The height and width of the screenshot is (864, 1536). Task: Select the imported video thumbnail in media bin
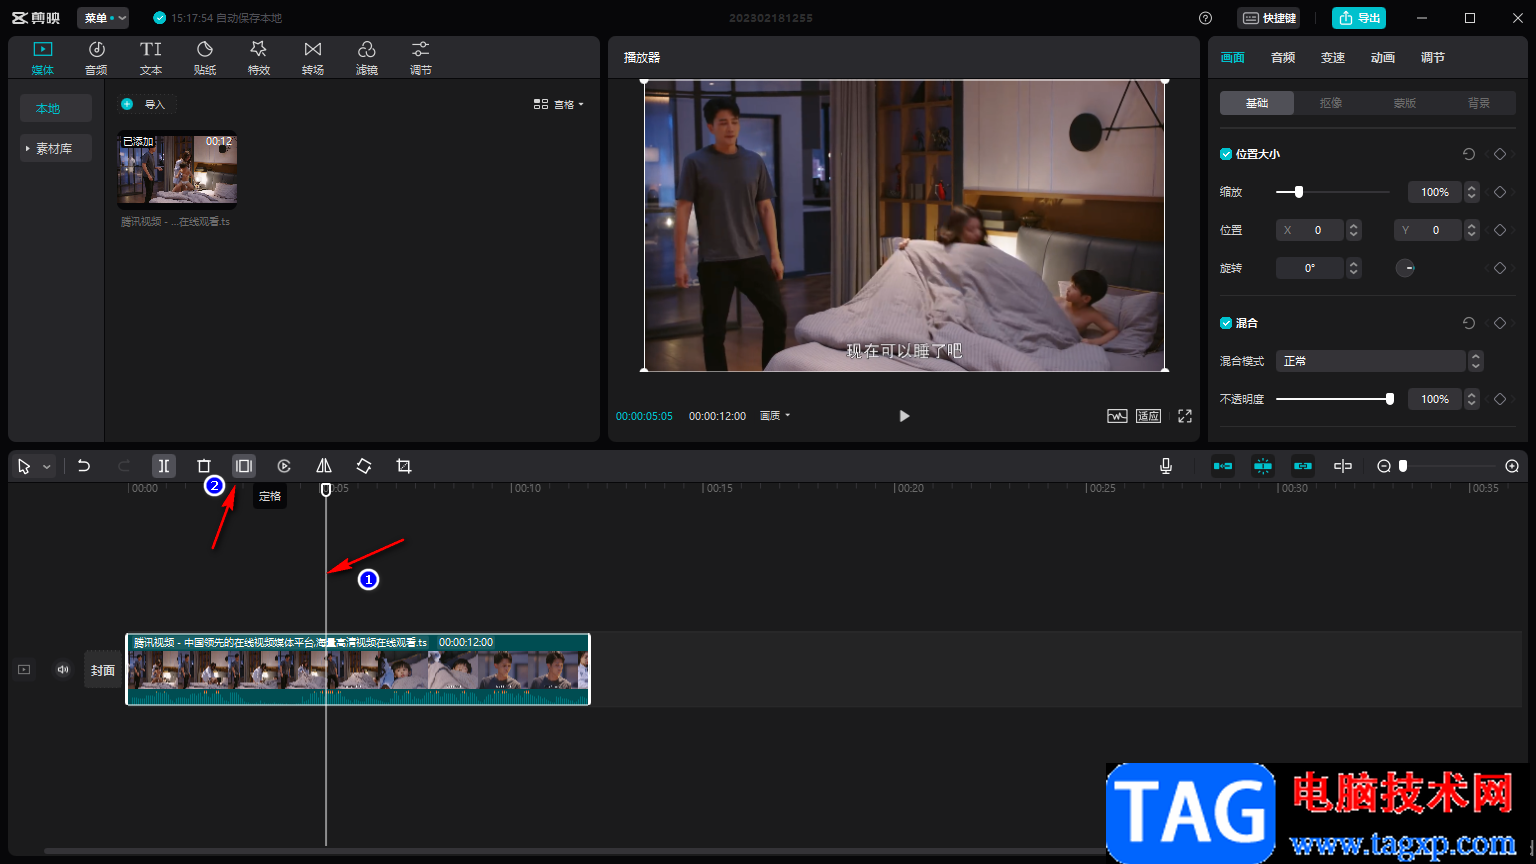pos(178,169)
